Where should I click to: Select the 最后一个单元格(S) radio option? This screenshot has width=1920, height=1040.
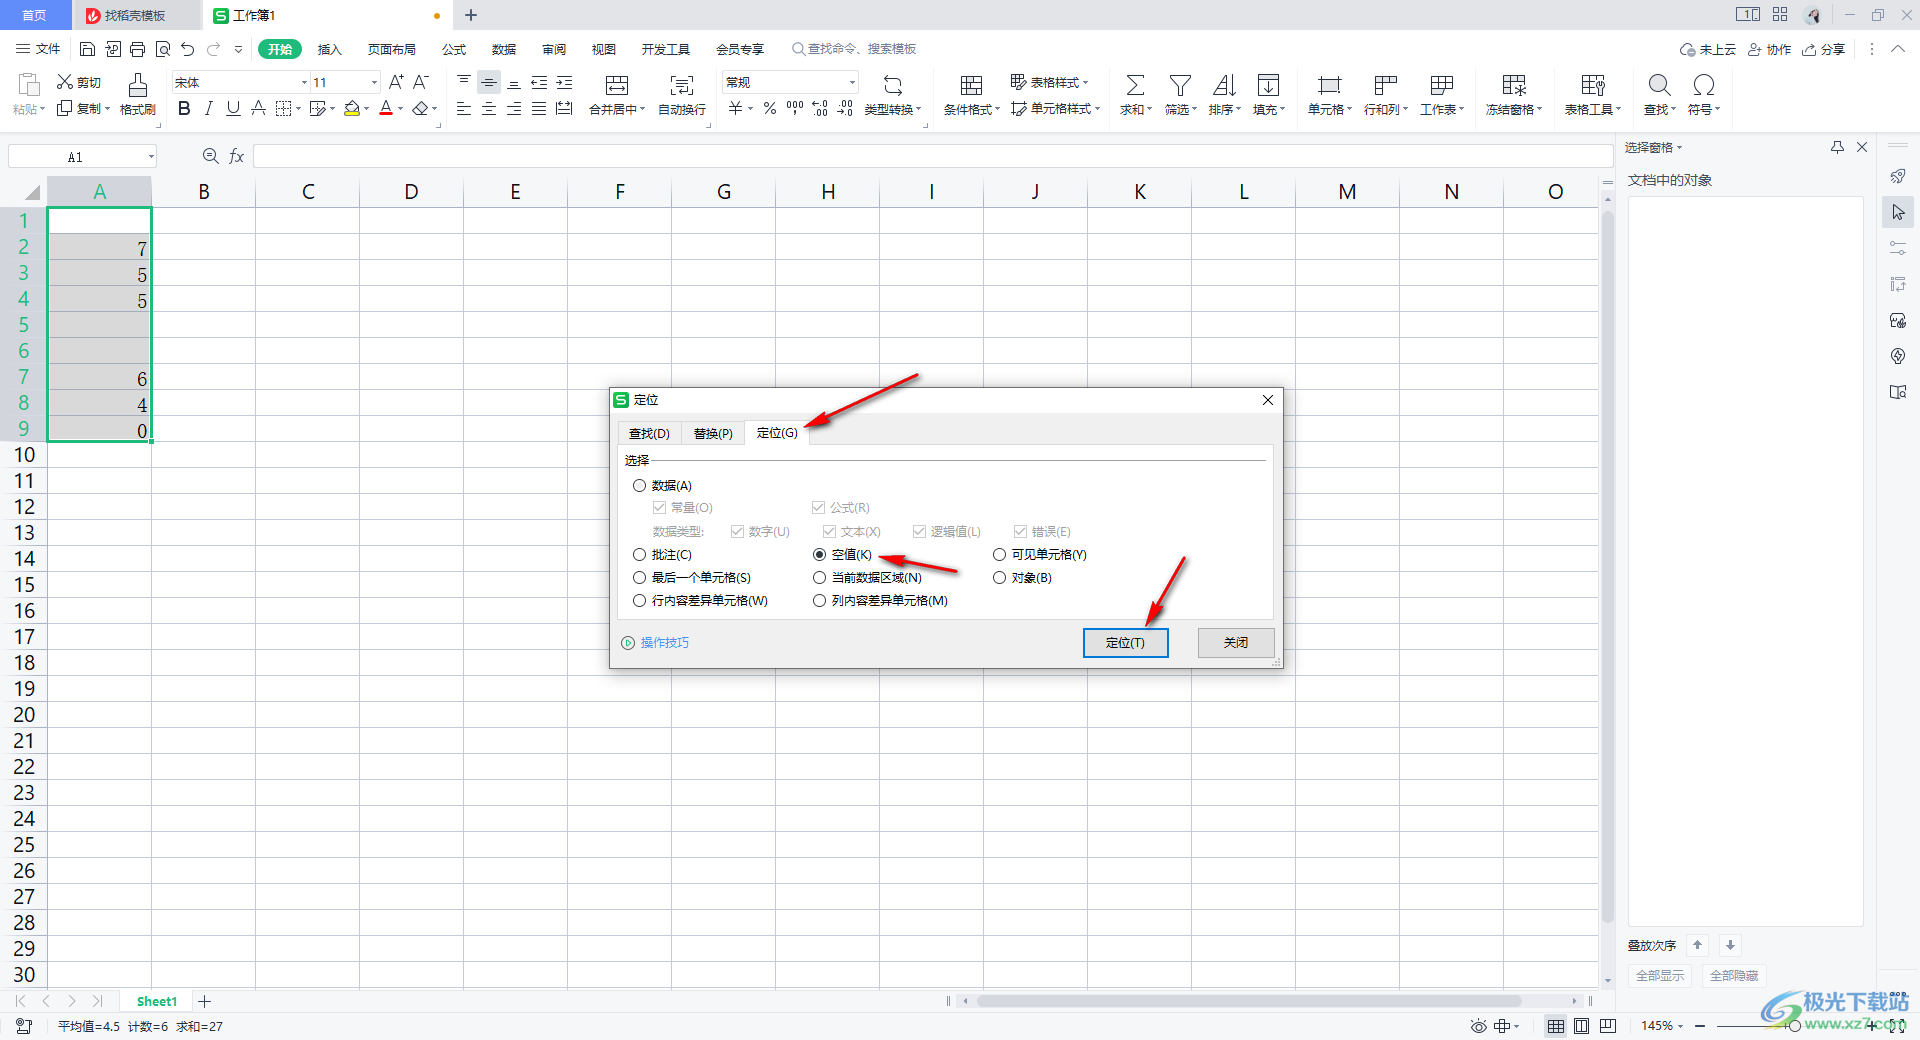[640, 578]
